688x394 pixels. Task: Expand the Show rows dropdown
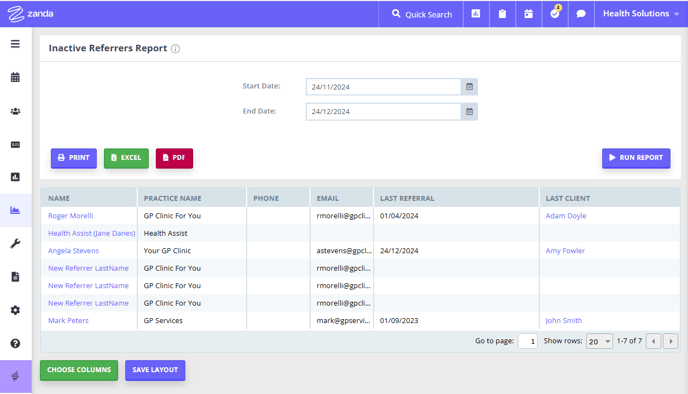pyautogui.click(x=599, y=341)
